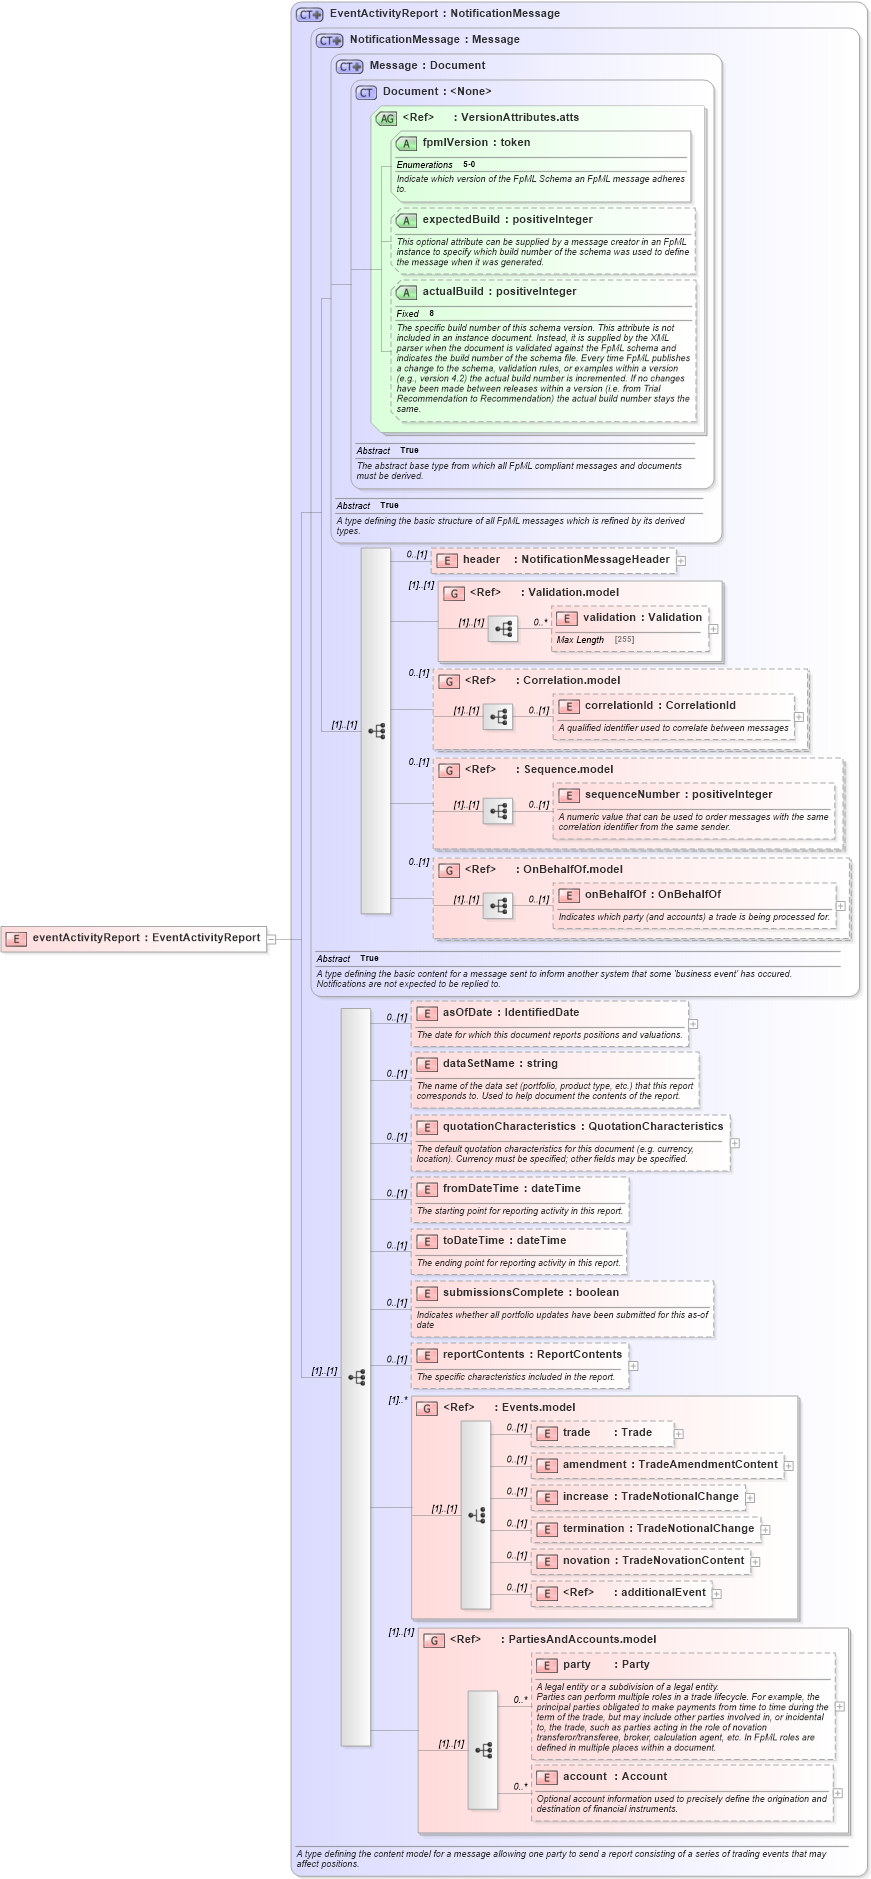Click the E icon beside trade : Trade
The height and width of the screenshot is (1879, 871).
click(547, 1433)
